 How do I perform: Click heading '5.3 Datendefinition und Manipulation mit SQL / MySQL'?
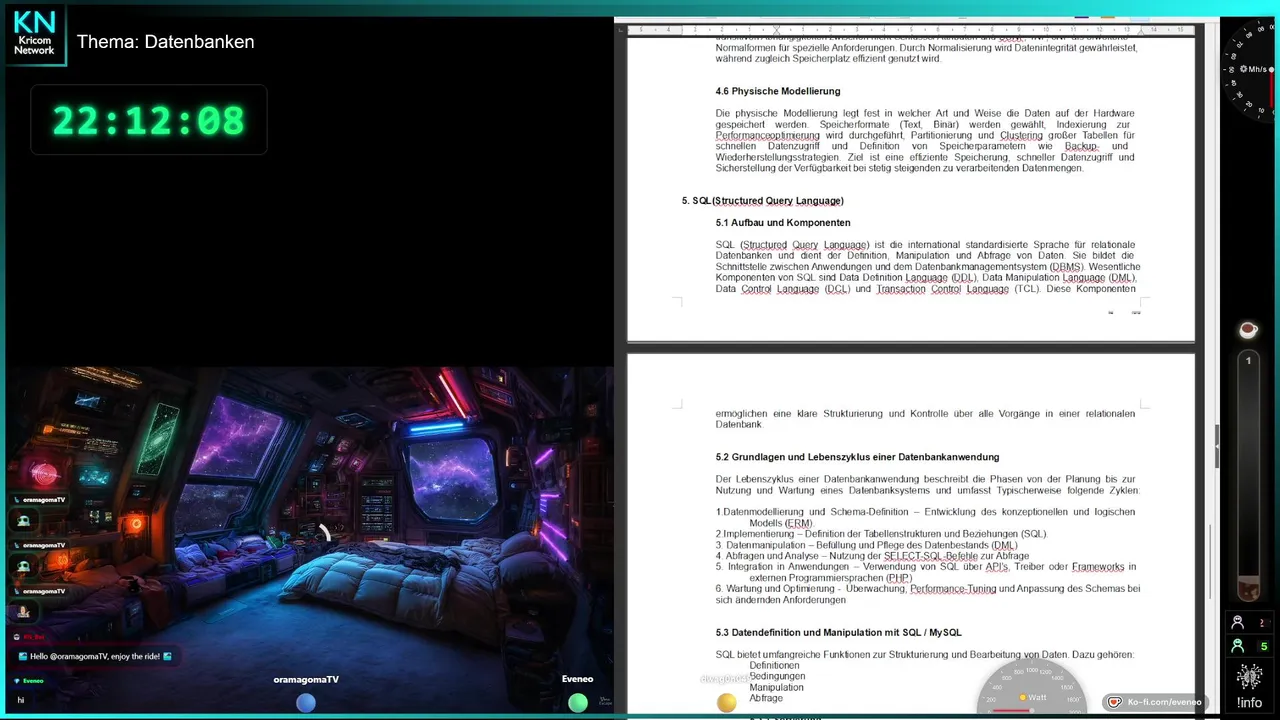click(x=838, y=633)
